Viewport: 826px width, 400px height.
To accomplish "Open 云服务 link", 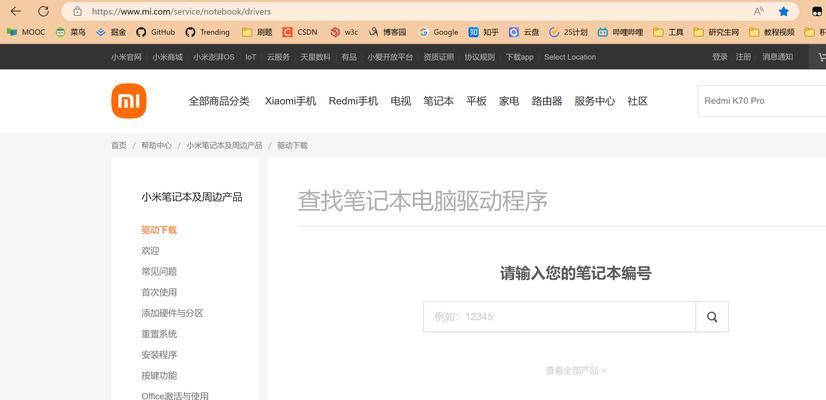I will 278,57.
